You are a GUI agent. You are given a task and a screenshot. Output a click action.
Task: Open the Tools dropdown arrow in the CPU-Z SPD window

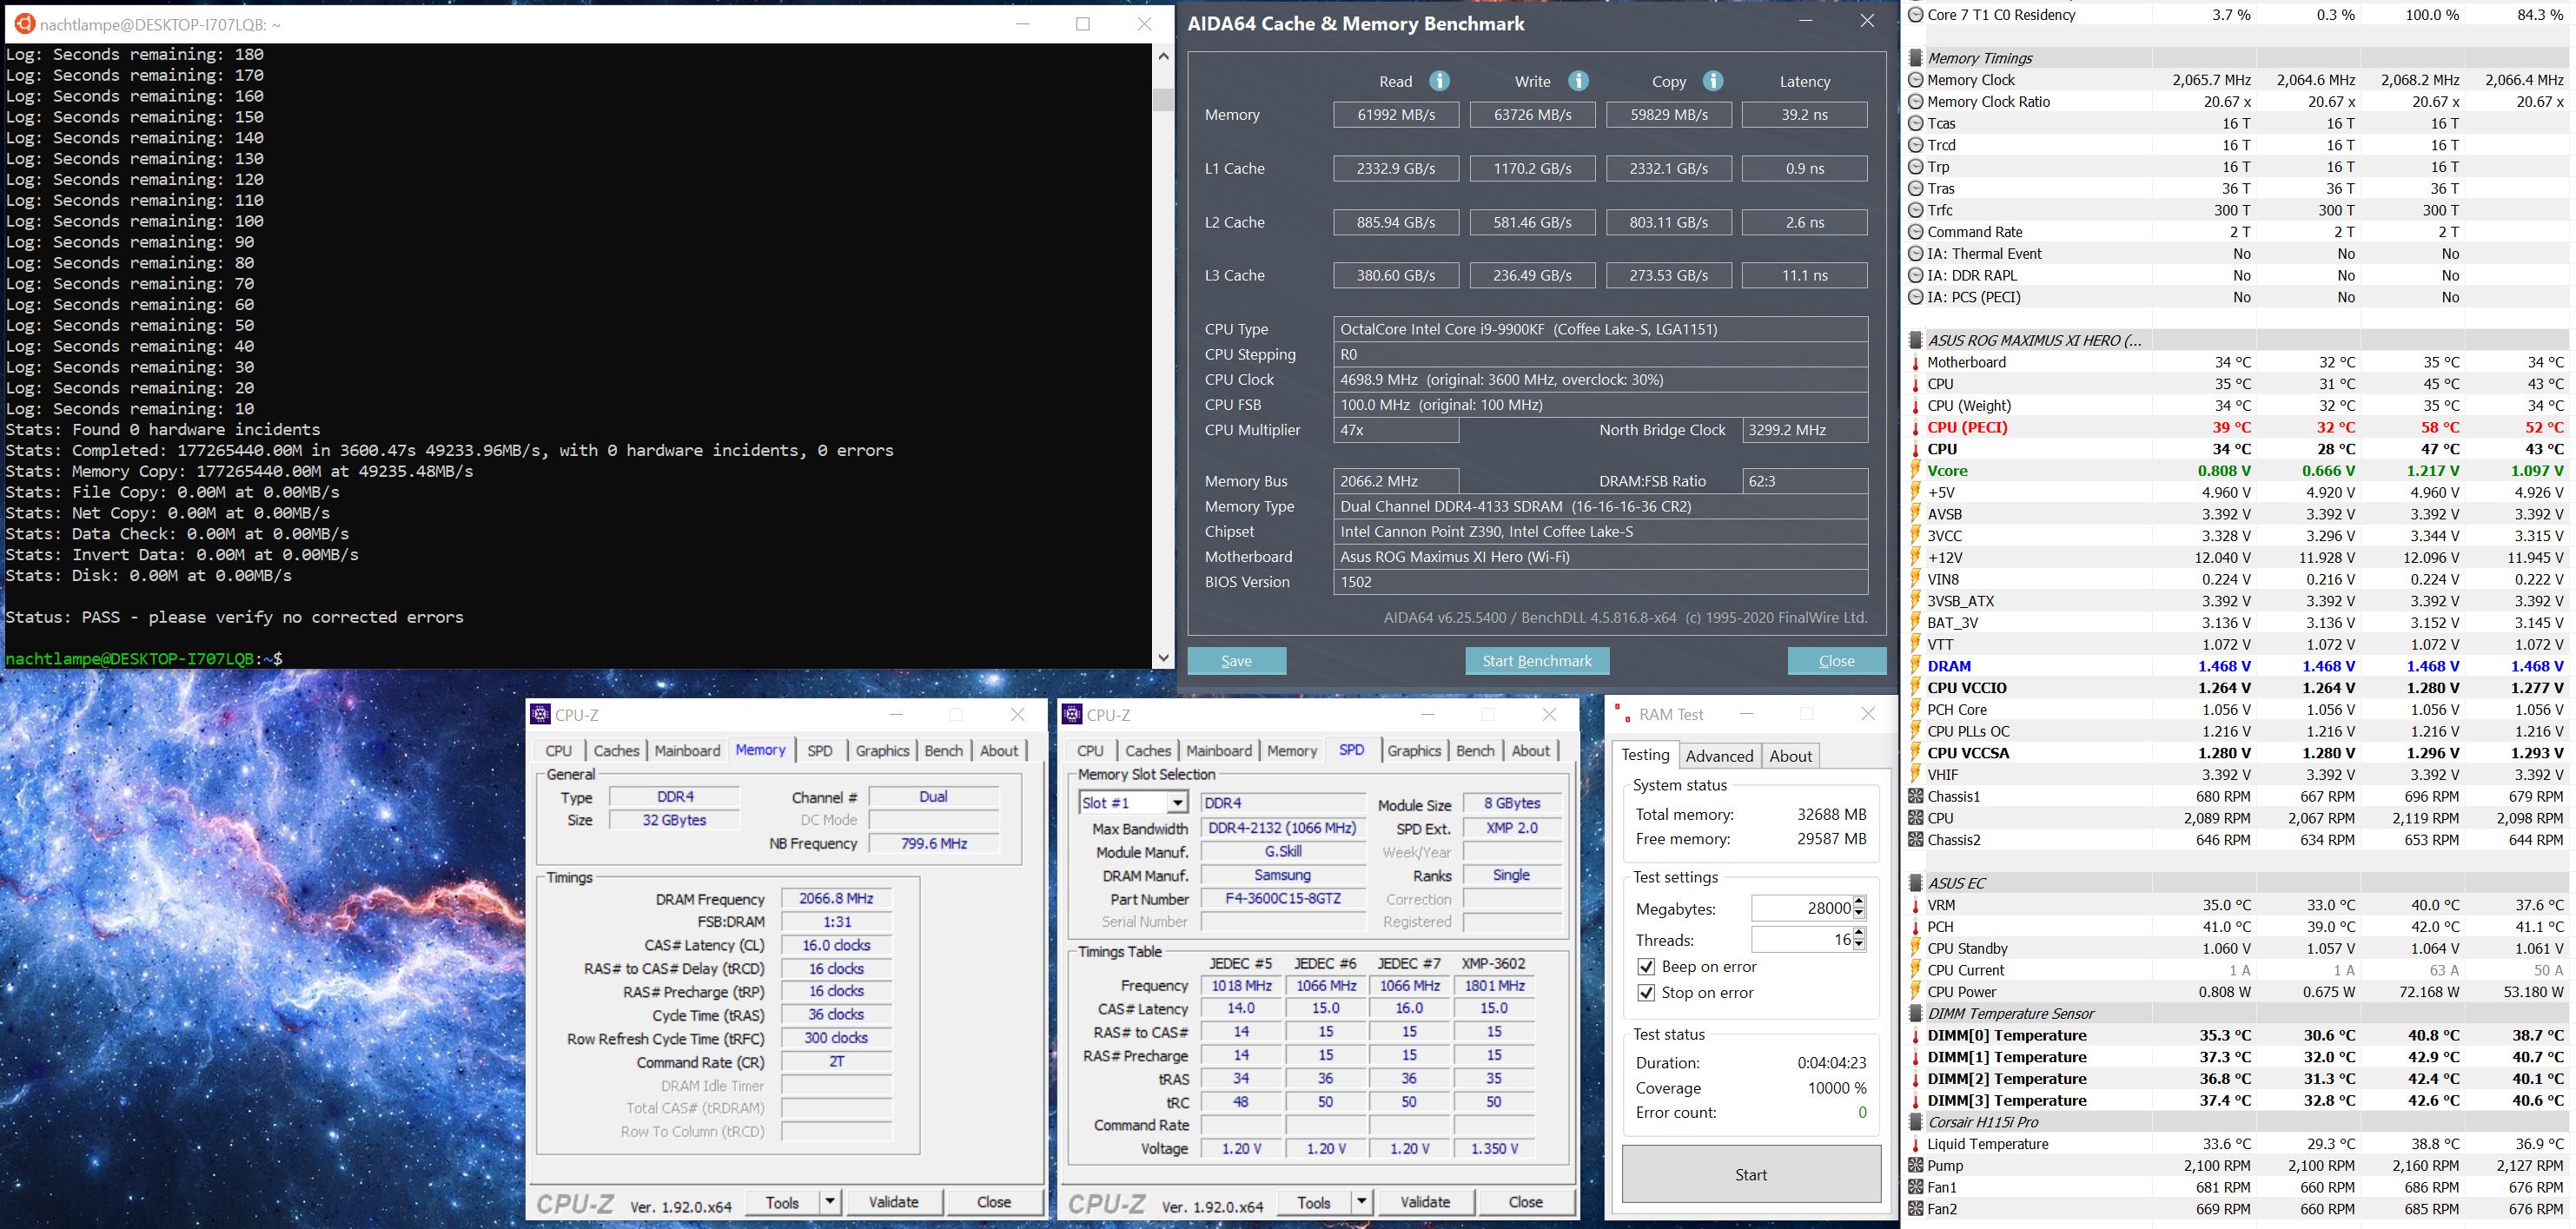(x=1361, y=1201)
